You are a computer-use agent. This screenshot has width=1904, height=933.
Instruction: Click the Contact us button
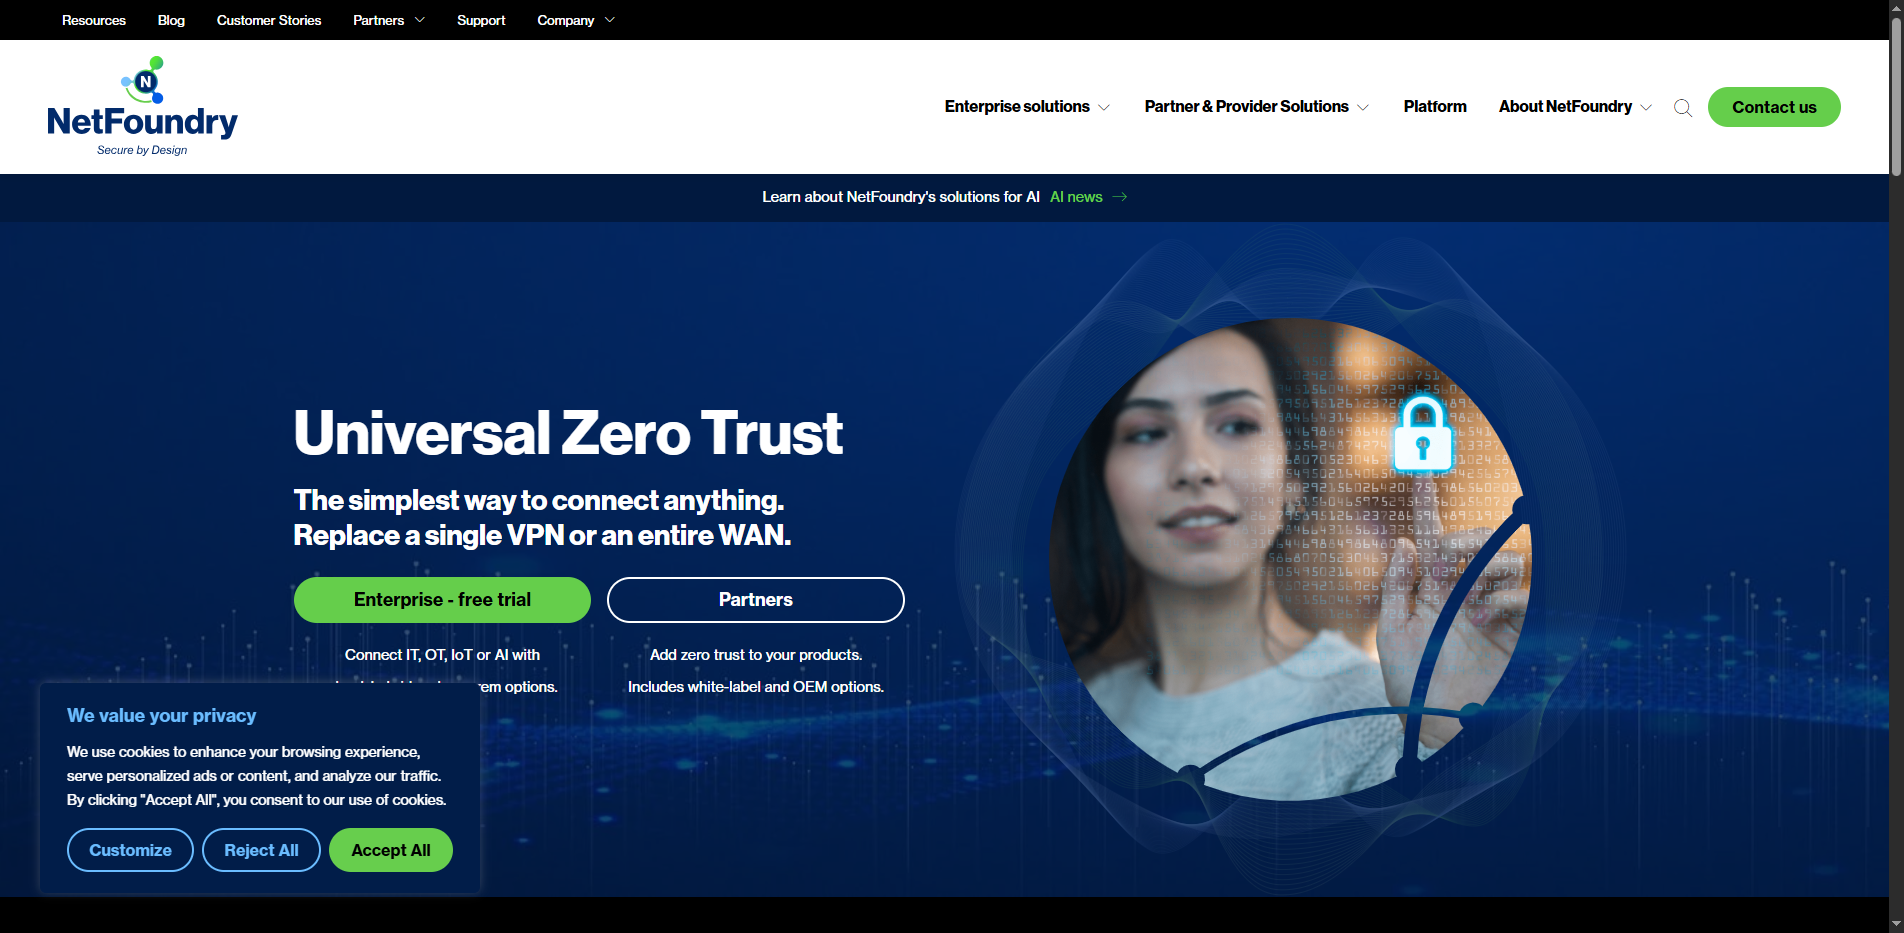click(x=1774, y=107)
